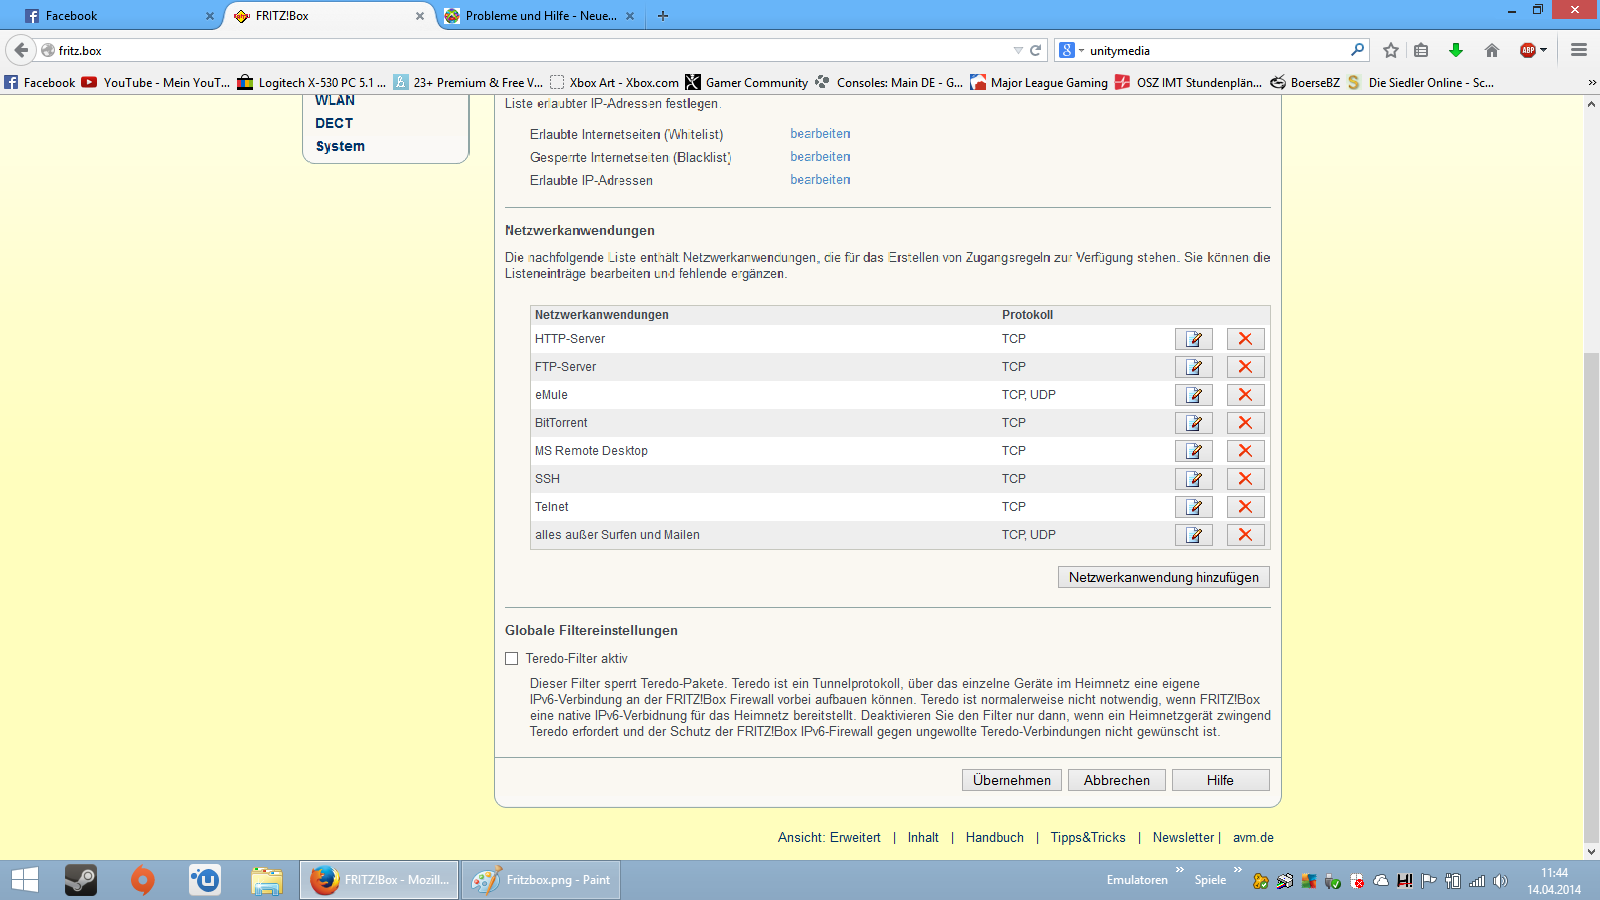This screenshot has height=900, width=1600.
Task: Click the unitymedia search input field
Action: pos(1215,50)
